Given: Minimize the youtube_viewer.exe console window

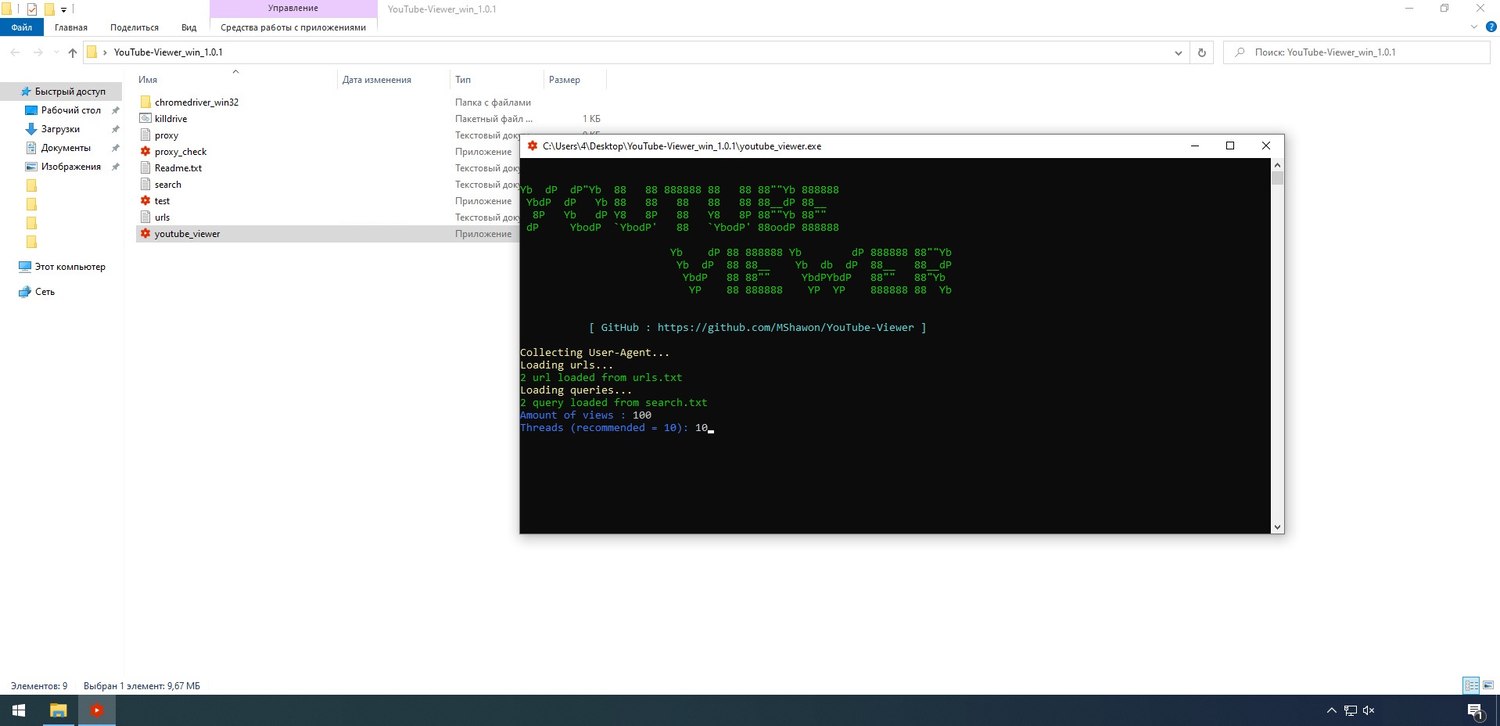Looking at the screenshot, I should point(1194,146).
